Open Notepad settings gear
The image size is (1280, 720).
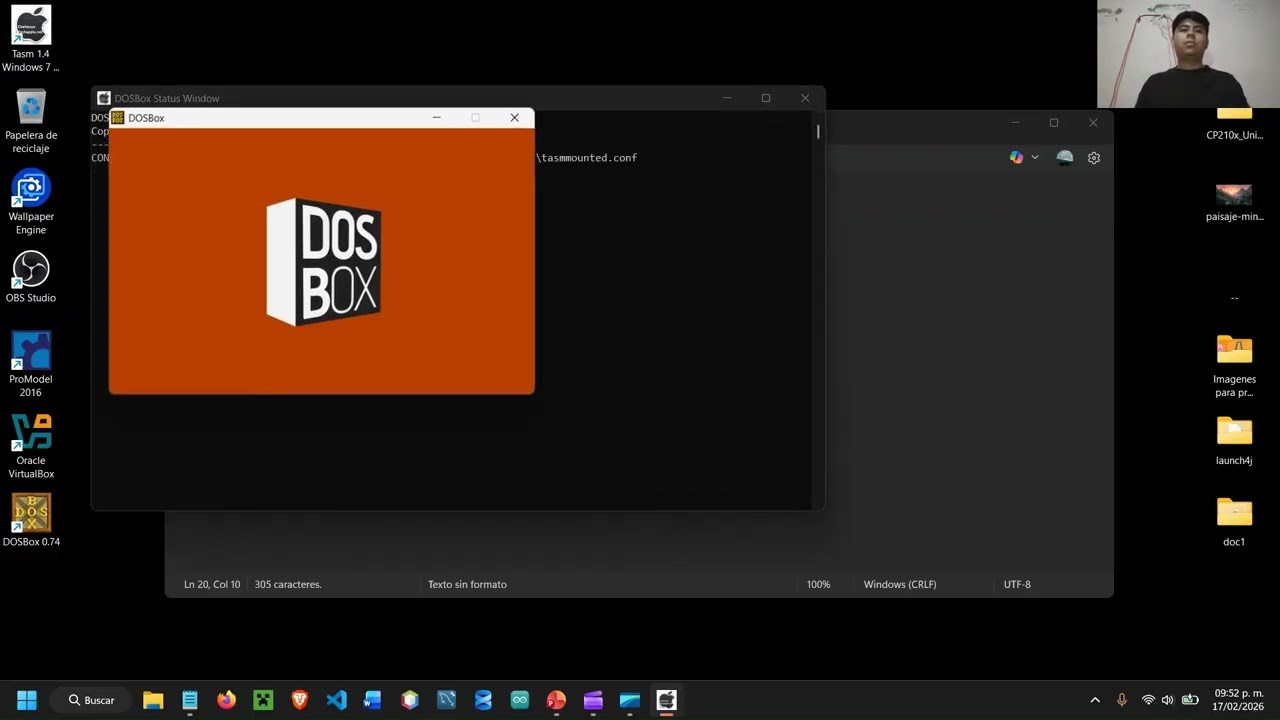point(1094,157)
